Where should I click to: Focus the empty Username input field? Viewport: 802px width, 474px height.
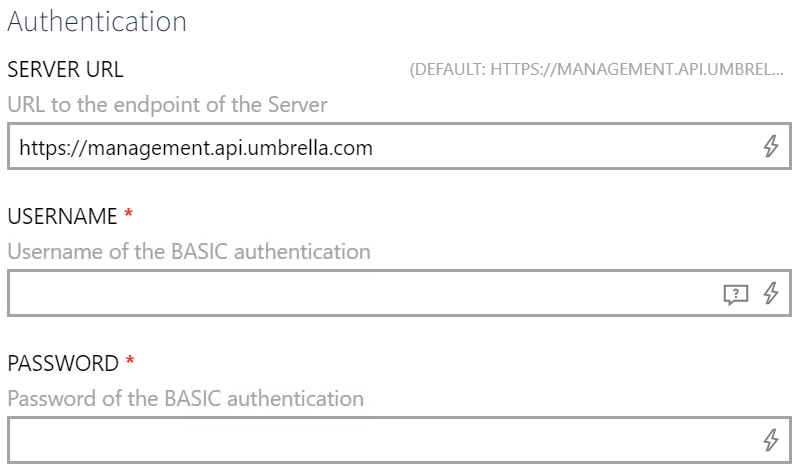tap(360, 293)
